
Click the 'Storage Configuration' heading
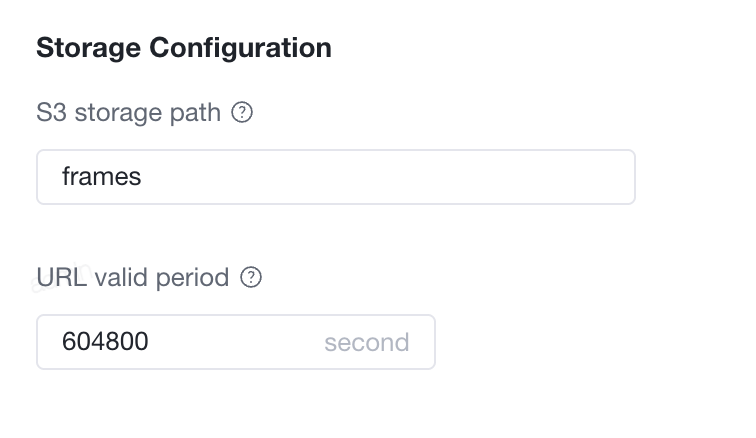click(x=184, y=48)
